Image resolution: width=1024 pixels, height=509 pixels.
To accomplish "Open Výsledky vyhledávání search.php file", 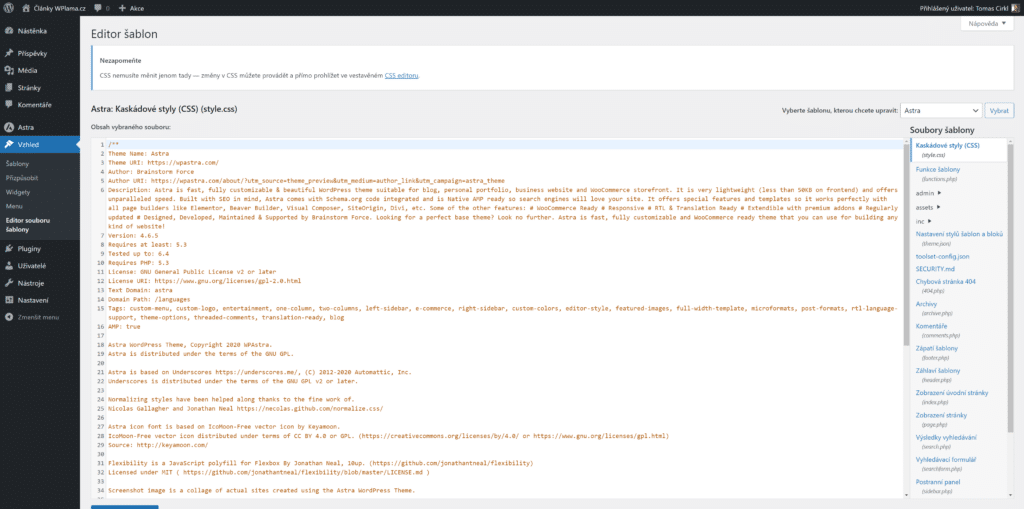I will click(x=946, y=437).
